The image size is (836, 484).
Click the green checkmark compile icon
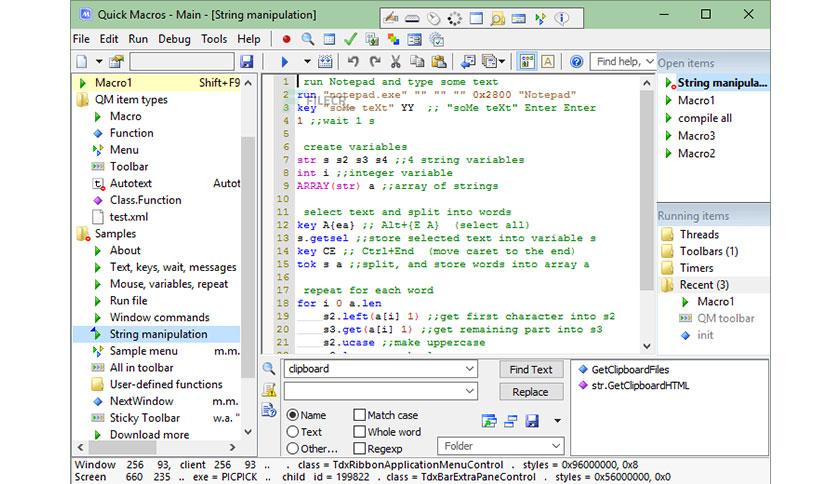tap(350, 39)
